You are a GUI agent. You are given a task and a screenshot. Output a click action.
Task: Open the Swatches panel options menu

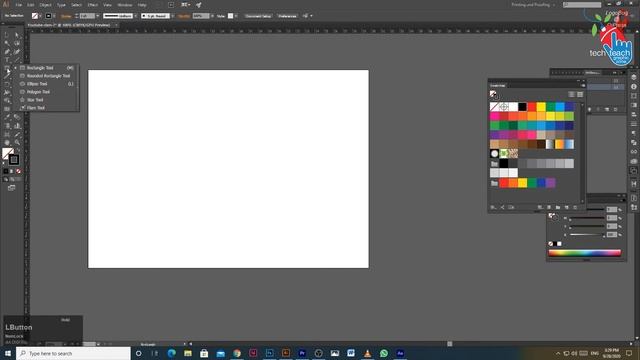(x=583, y=85)
